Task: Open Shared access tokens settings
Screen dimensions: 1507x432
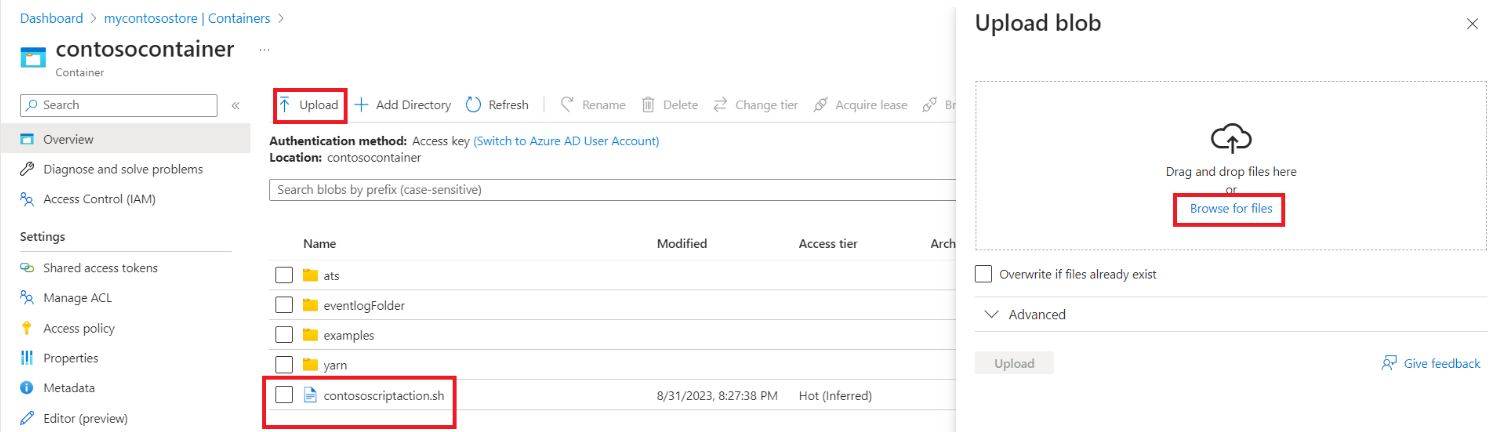Action: [100, 268]
